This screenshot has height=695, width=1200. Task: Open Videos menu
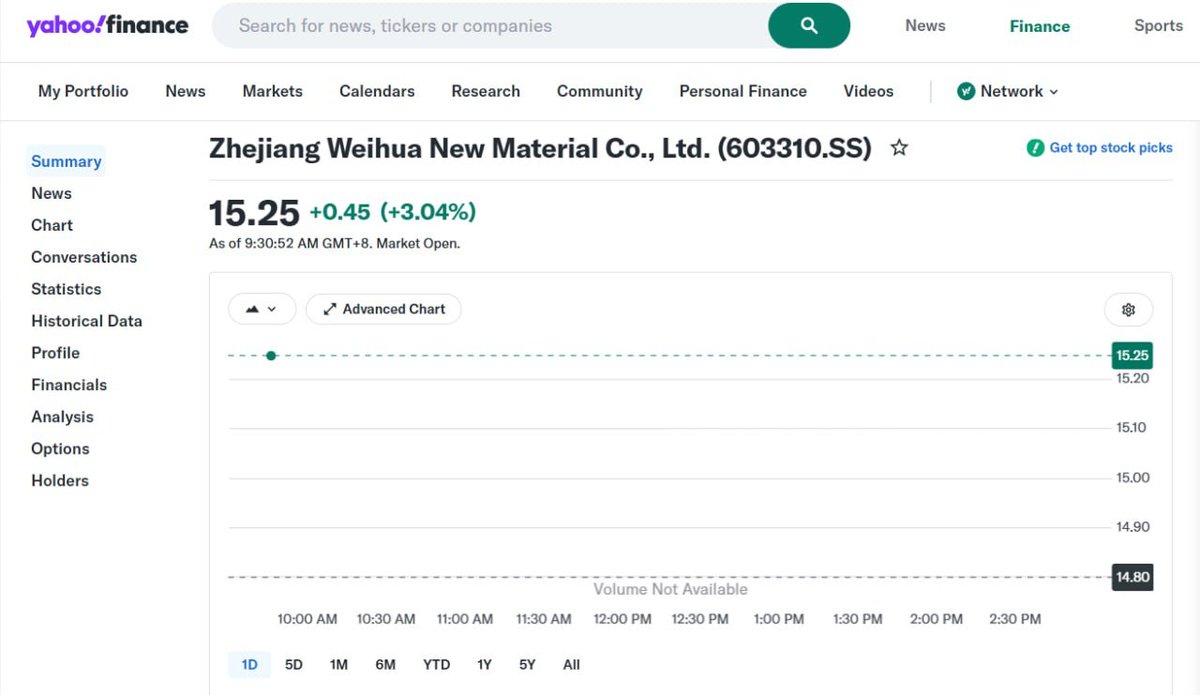868,91
